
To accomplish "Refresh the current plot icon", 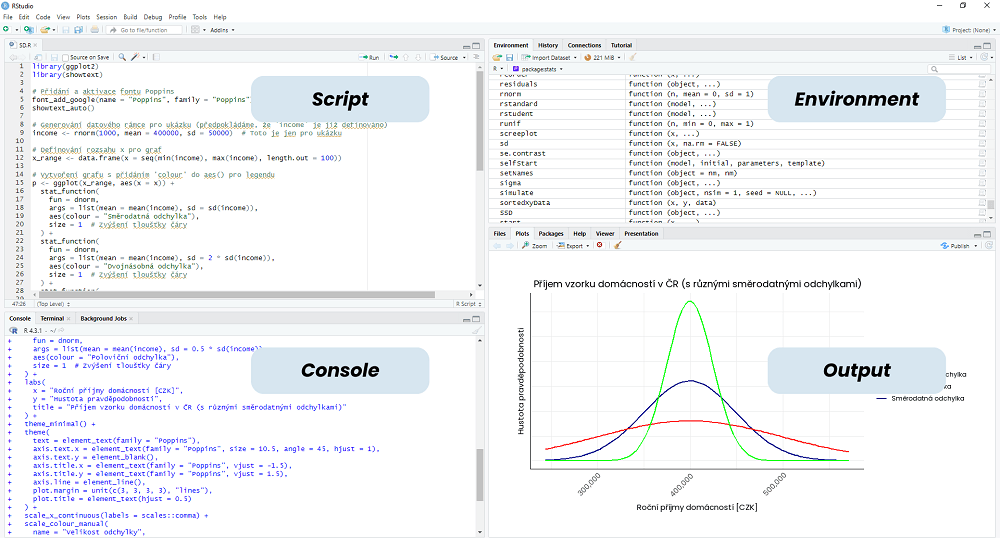I will [x=989, y=245].
